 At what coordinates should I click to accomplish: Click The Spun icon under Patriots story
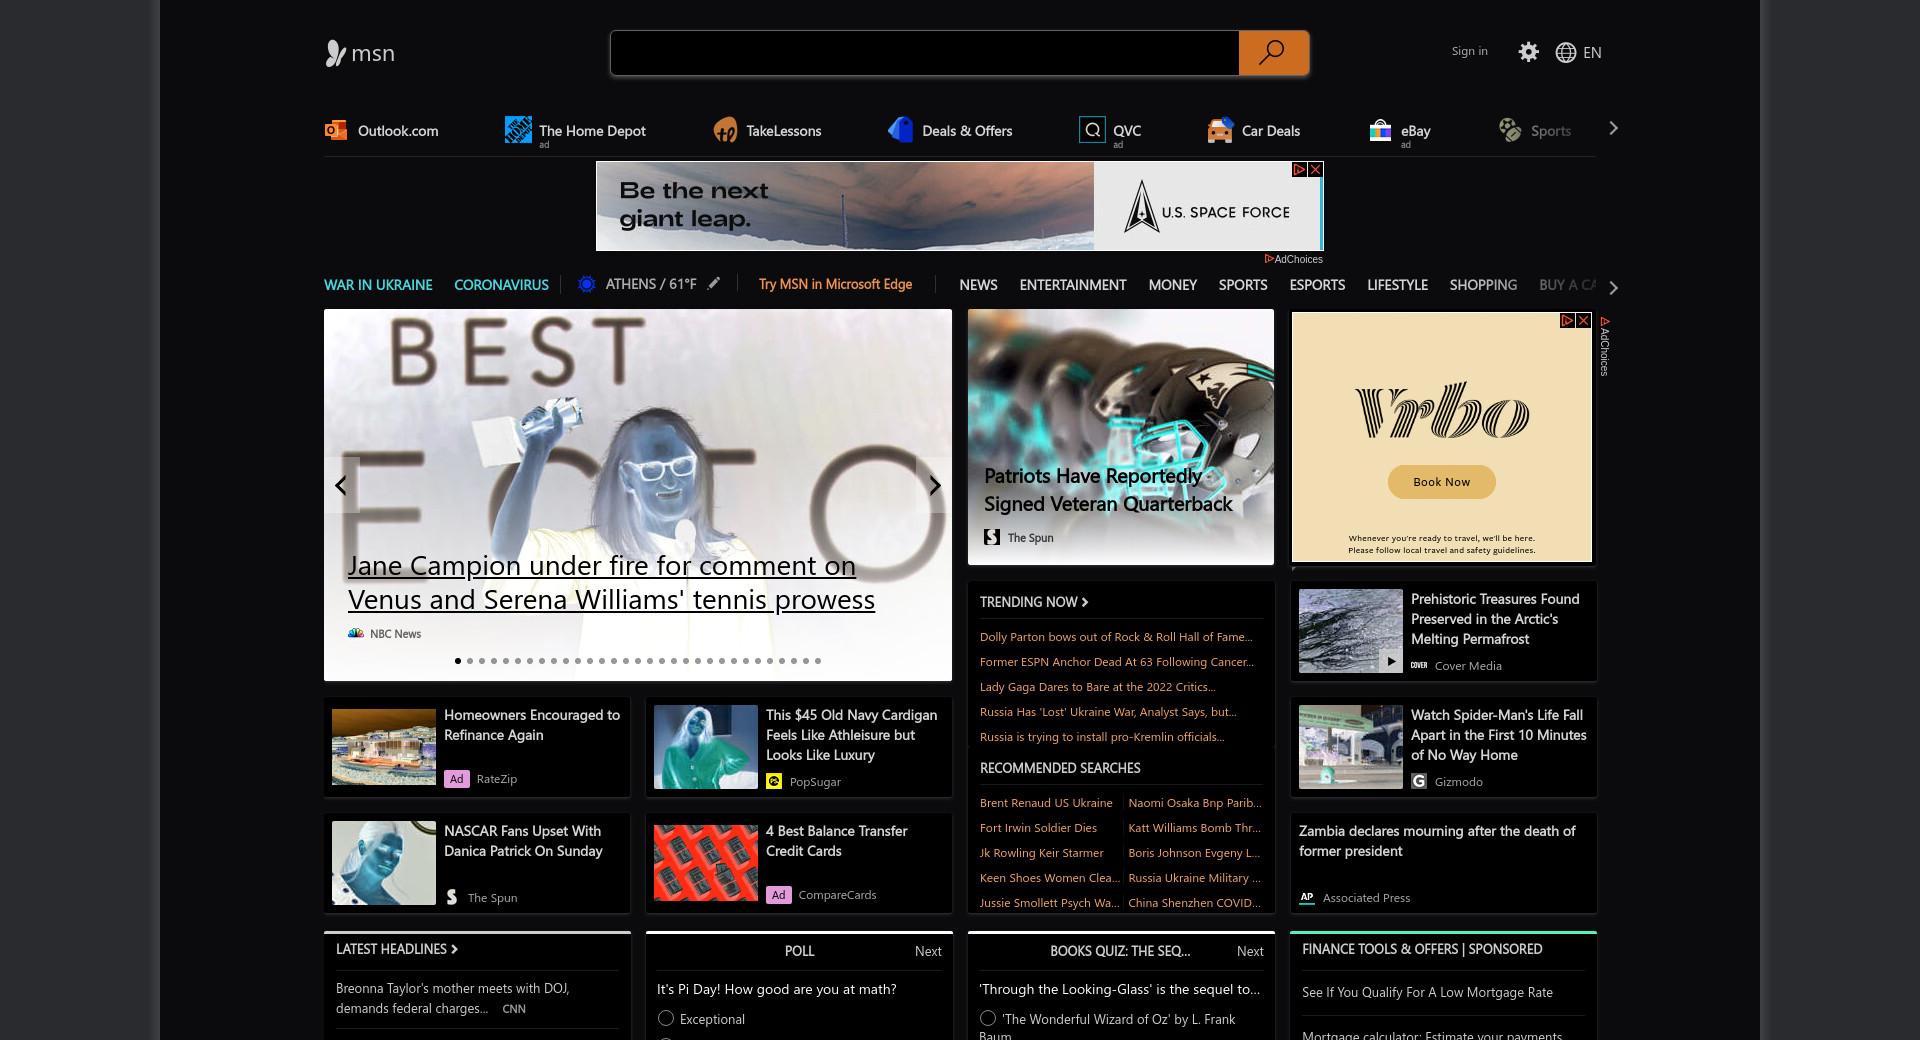tap(992, 537)
